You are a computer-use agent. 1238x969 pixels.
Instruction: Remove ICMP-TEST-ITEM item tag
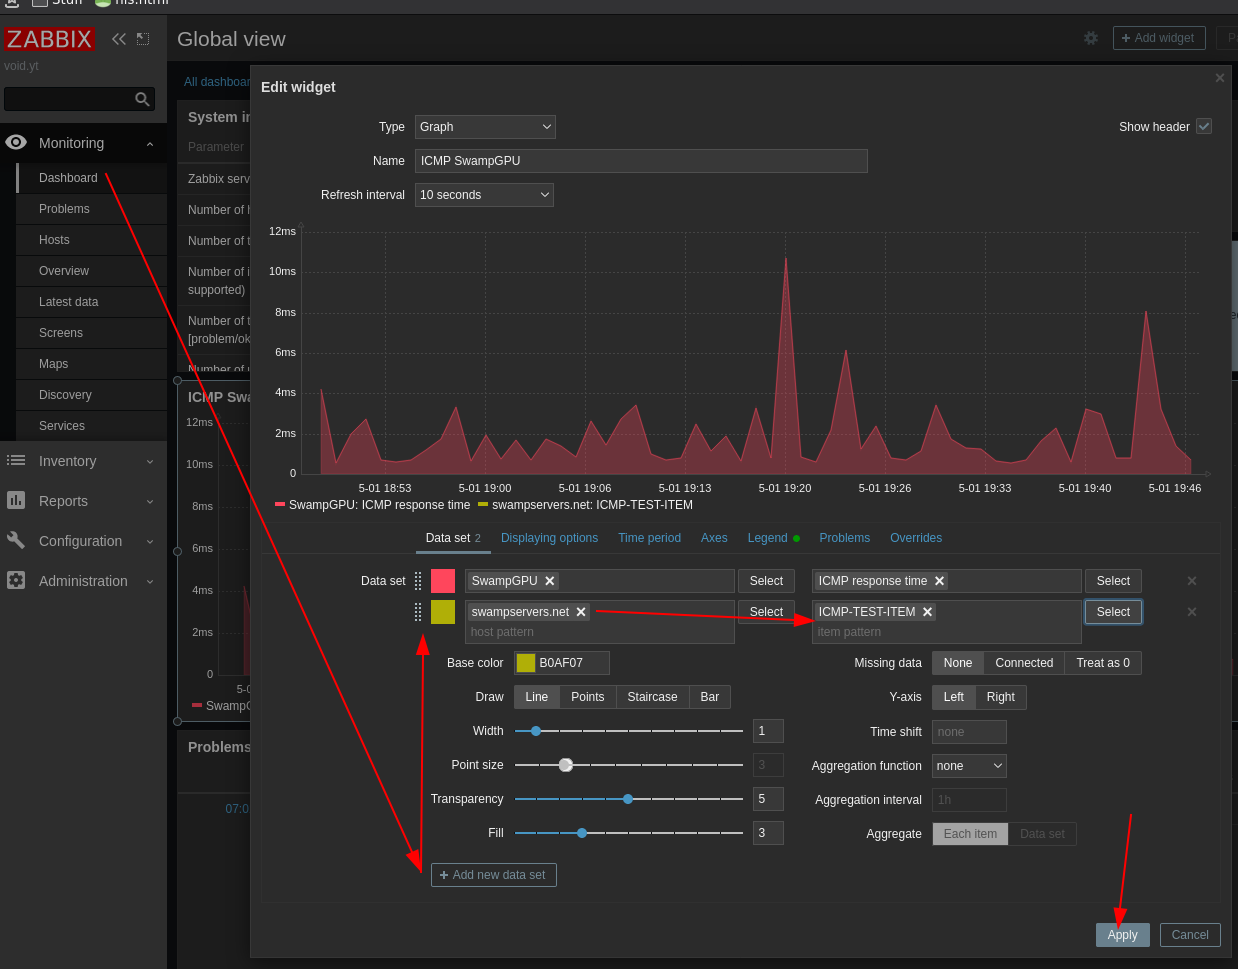point(927,612)
